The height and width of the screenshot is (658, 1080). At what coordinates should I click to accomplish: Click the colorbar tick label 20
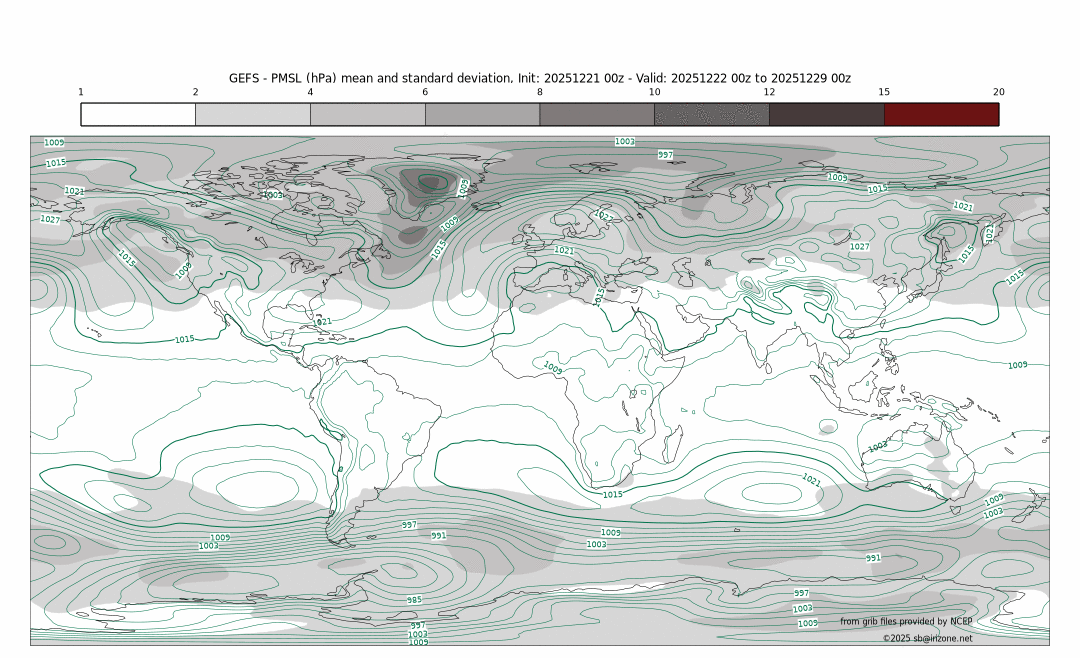coord(998,92)
